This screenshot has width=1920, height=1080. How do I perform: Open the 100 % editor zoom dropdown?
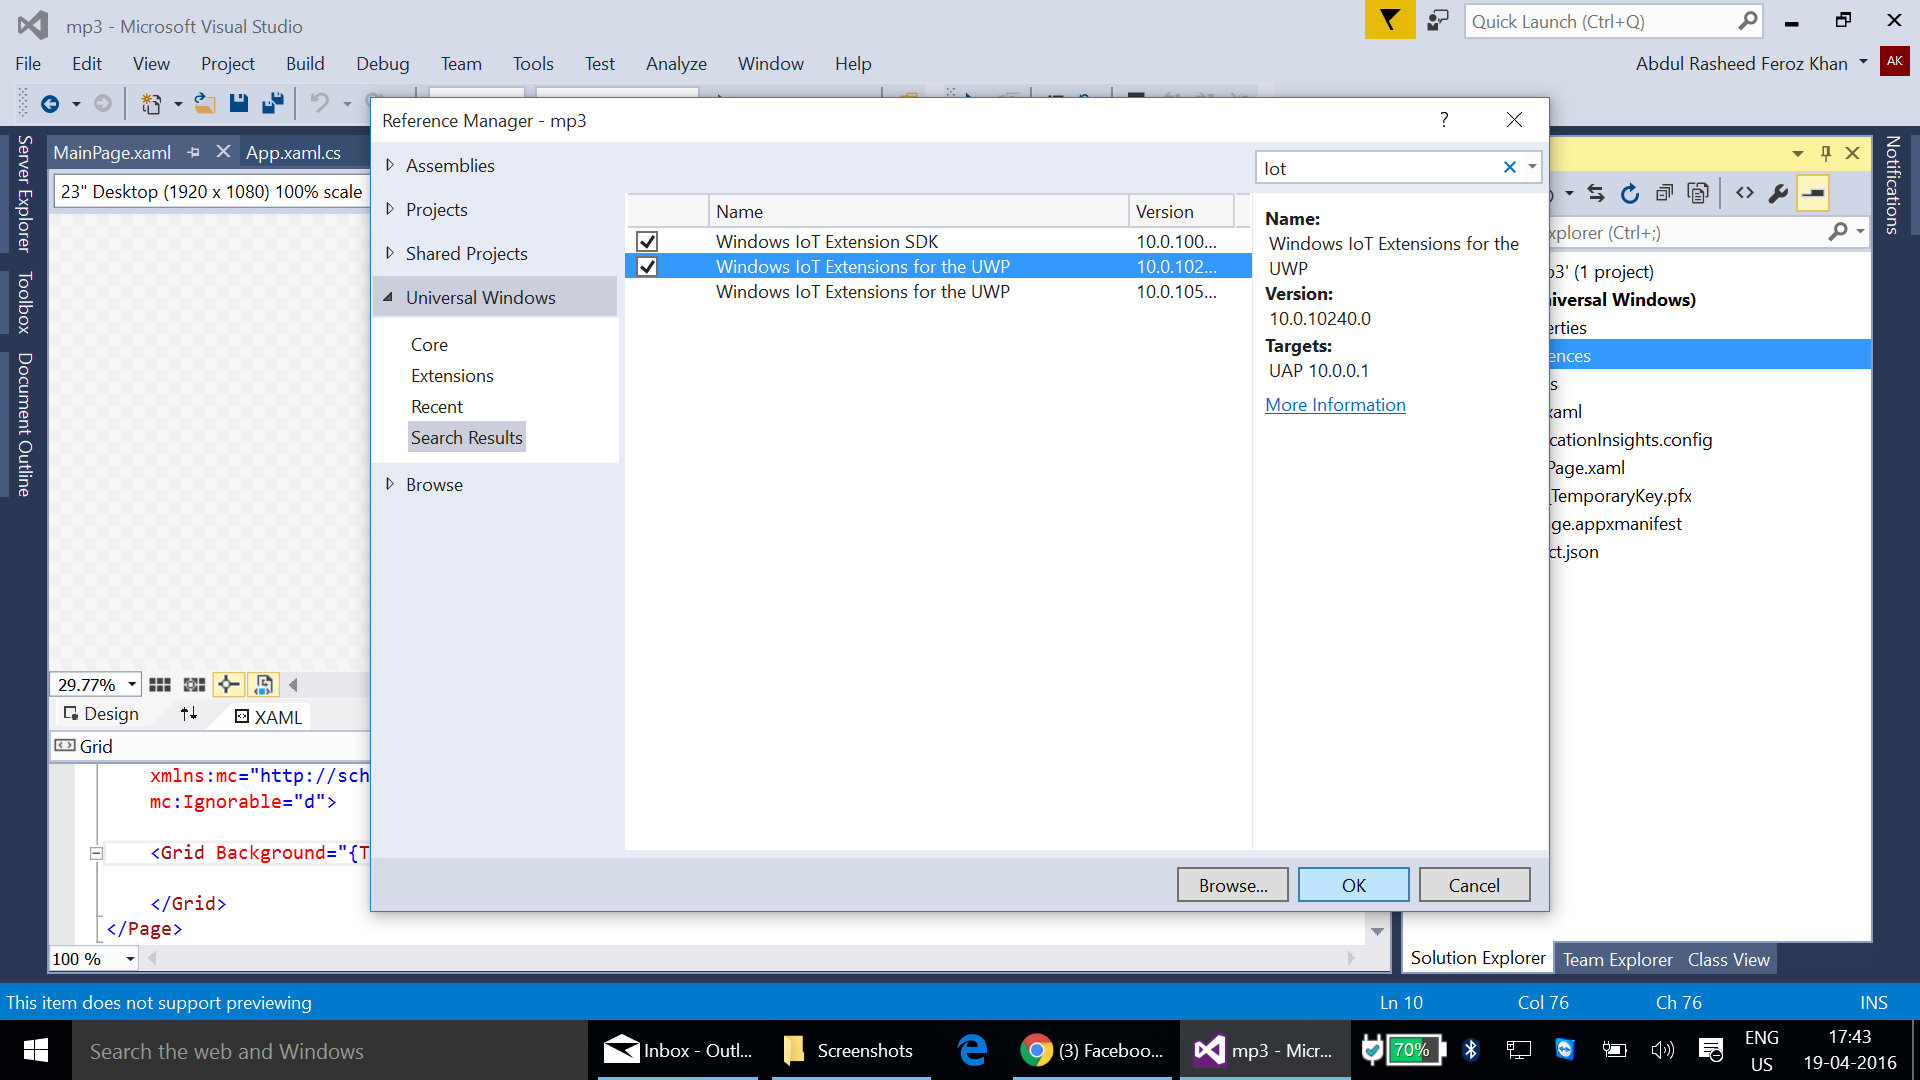click(x=130, y=959)
